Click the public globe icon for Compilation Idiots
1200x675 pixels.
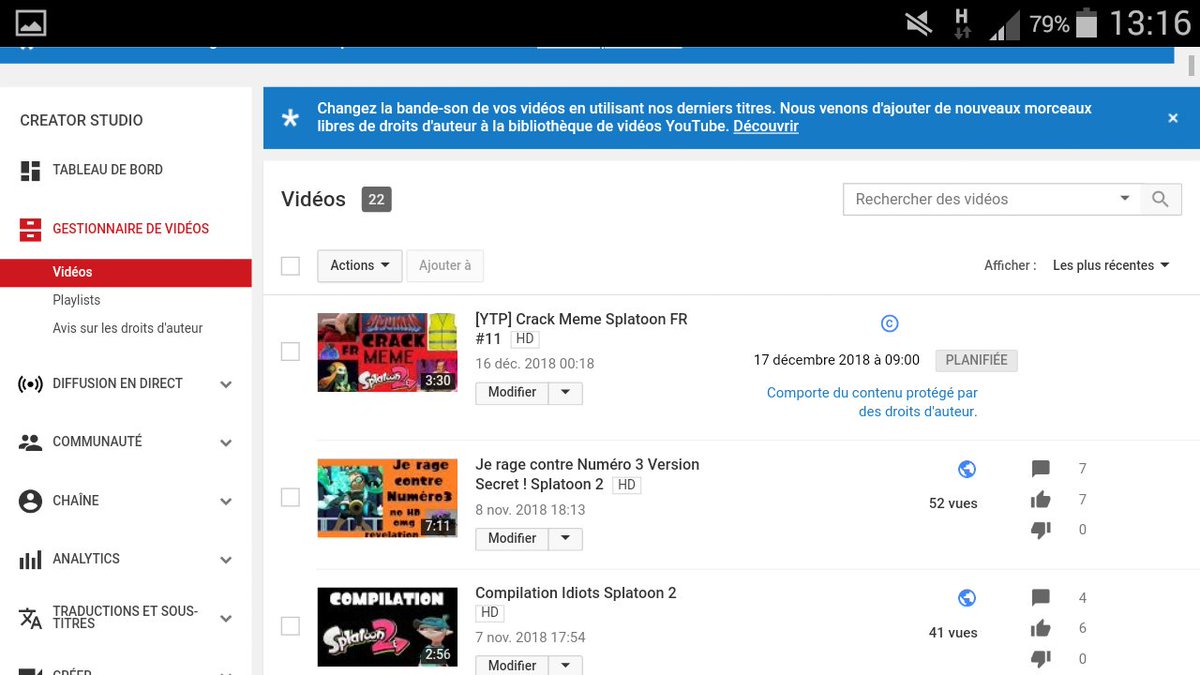(967, 598)
